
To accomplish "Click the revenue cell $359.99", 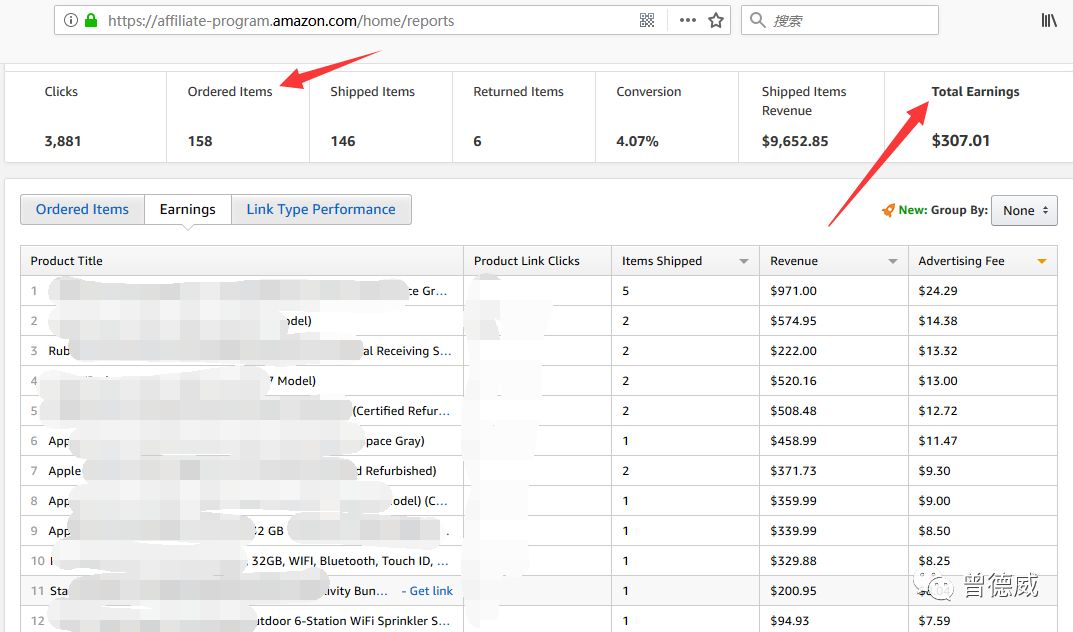I will coord(793,501).
